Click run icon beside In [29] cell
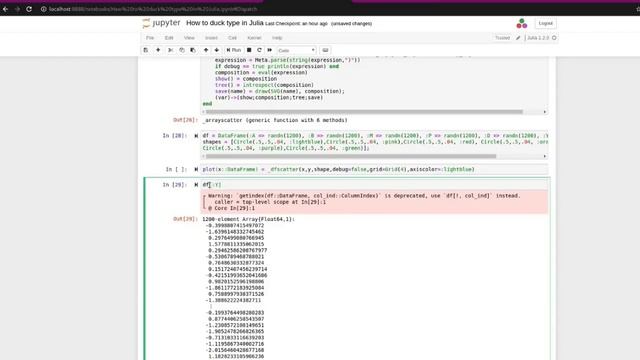 tap(196, 185)
